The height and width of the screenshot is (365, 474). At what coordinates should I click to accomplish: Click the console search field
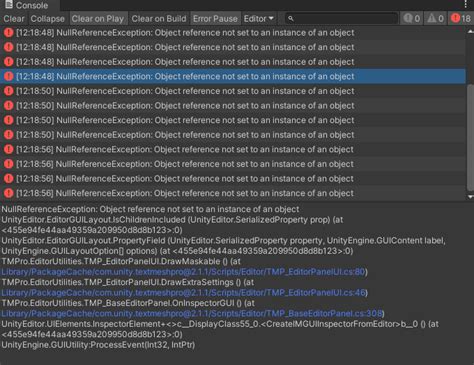[342, 19]
